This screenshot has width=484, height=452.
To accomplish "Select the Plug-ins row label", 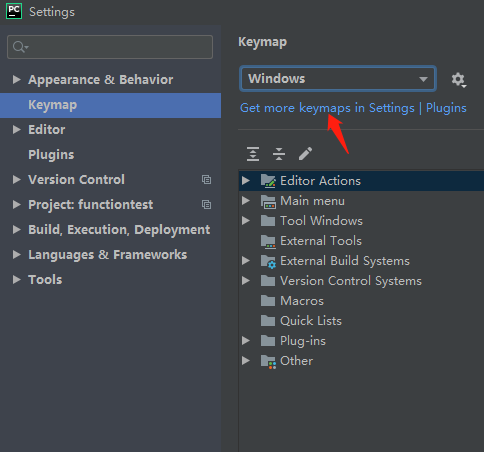I will pos(303,341).
